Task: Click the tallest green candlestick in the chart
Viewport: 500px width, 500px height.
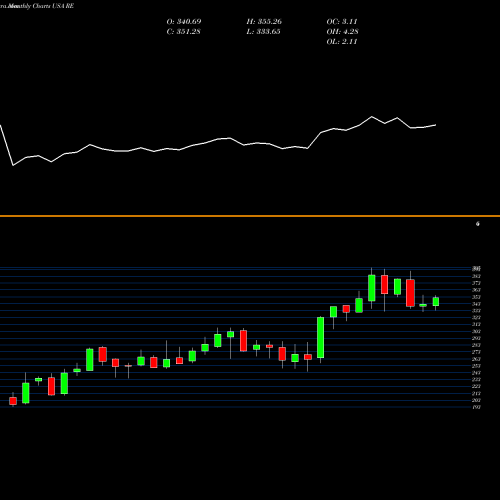Action: pyautogui.click(x=320, y=338)
